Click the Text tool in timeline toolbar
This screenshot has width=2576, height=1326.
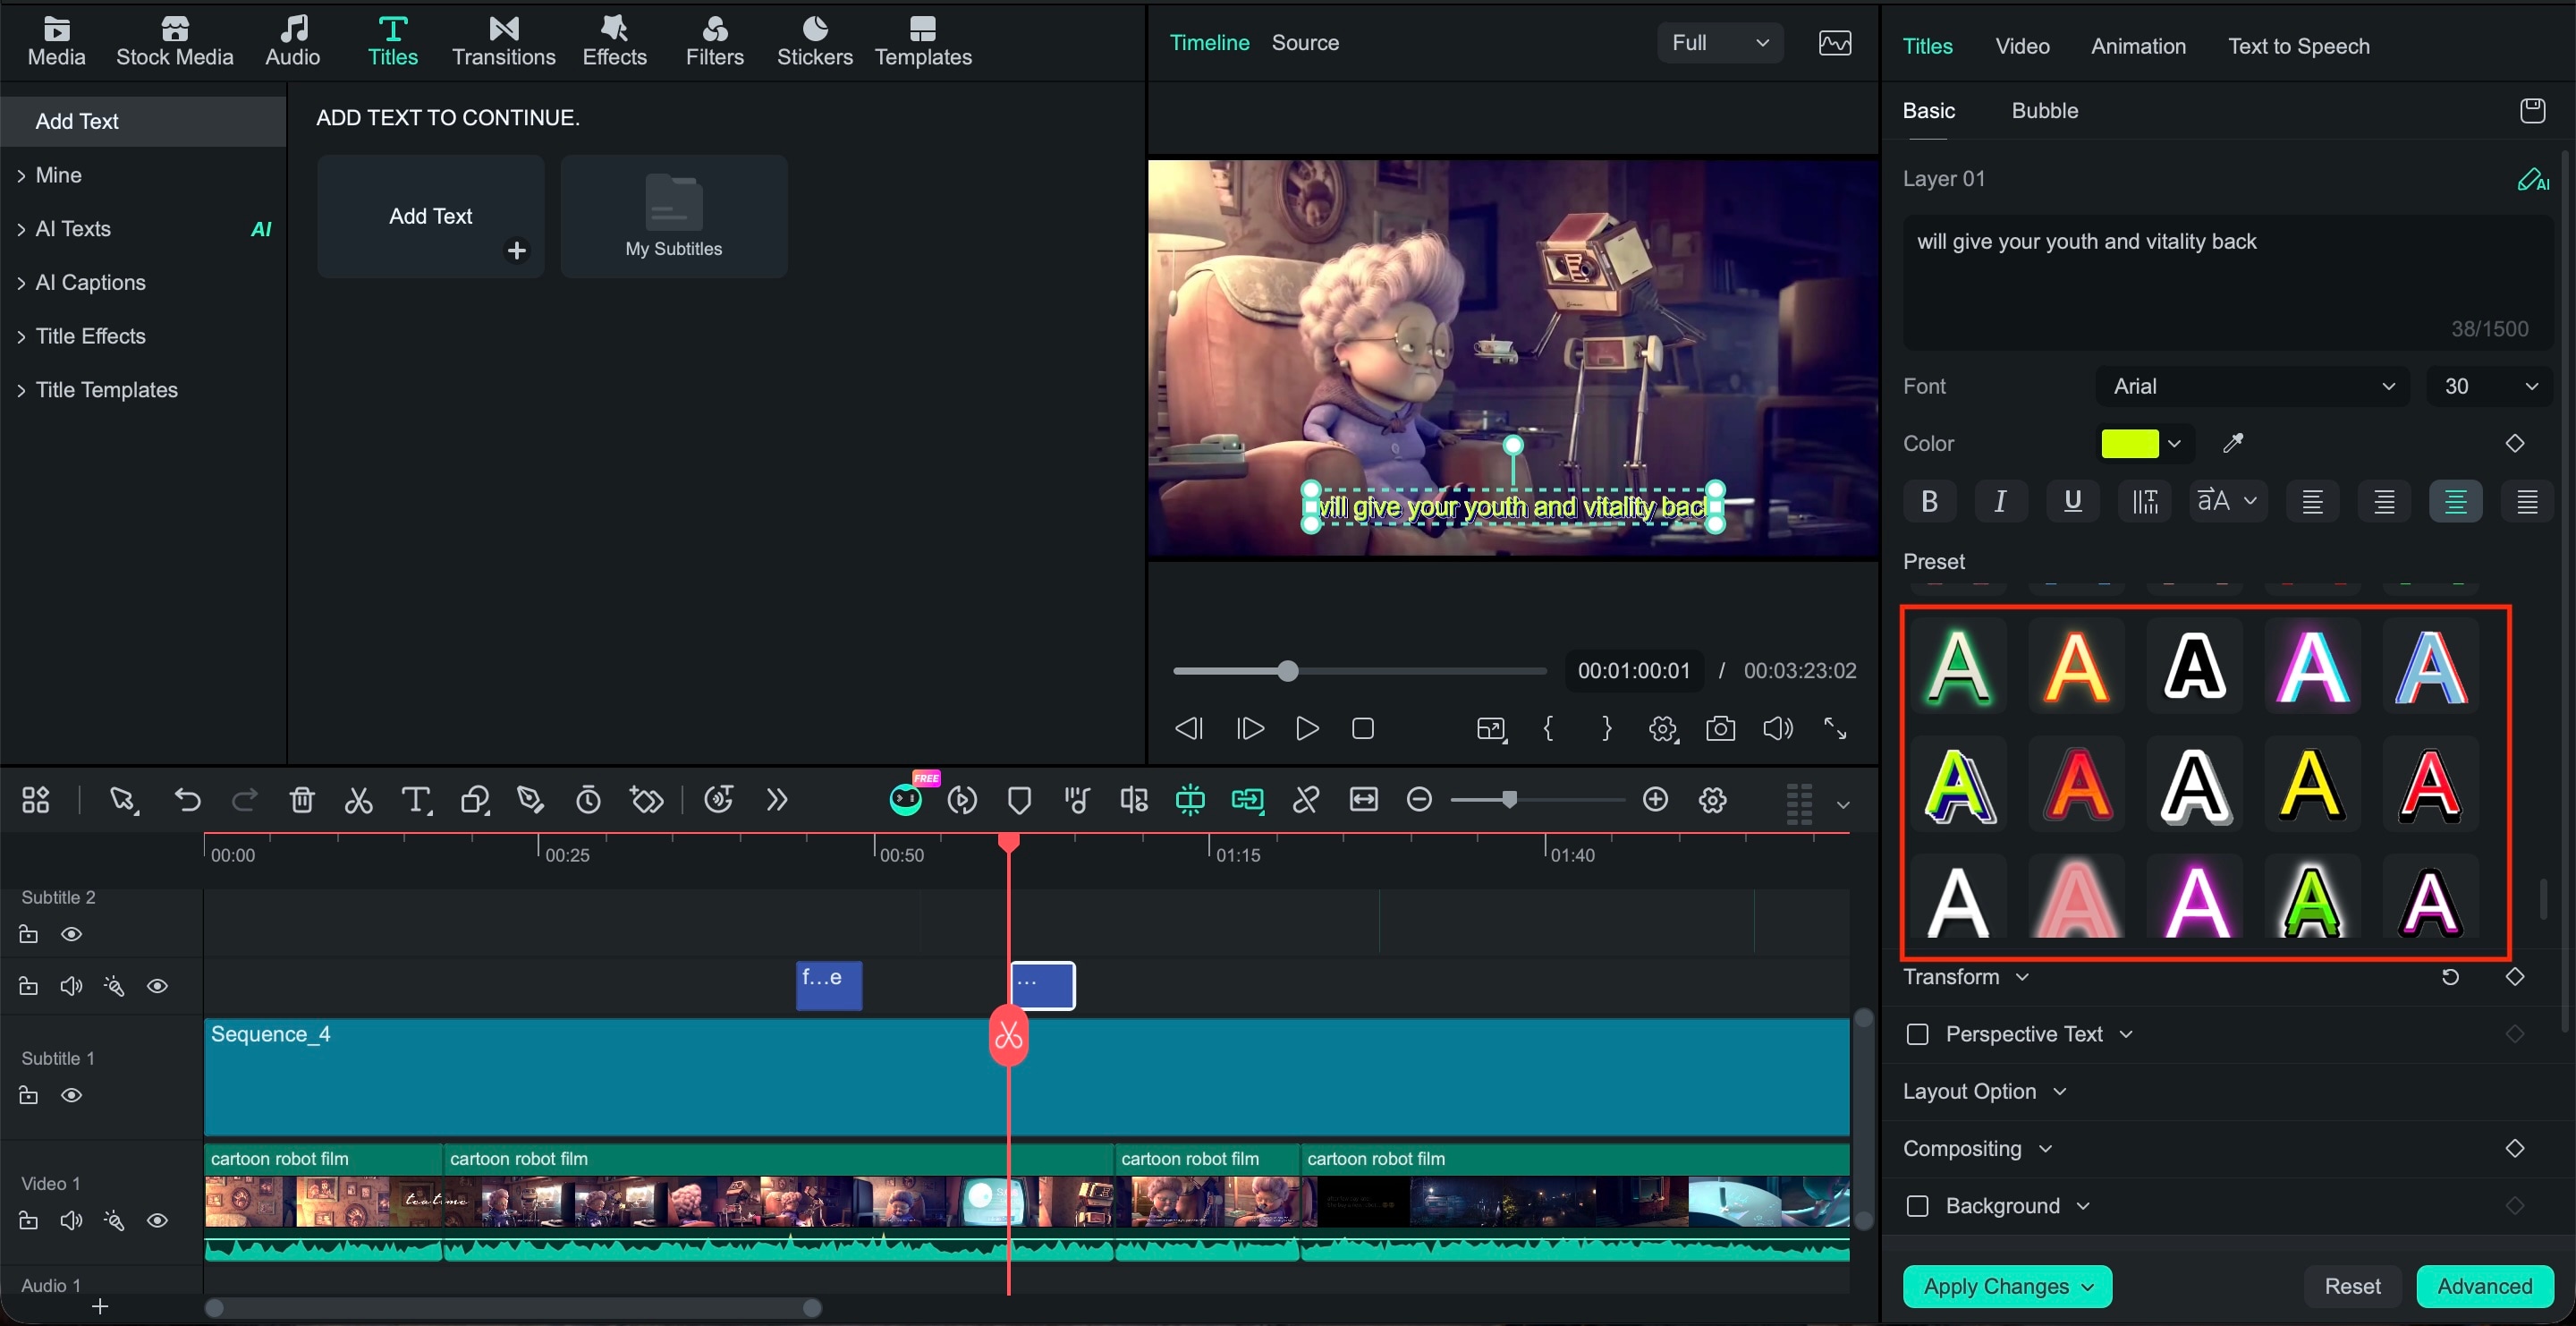(416, 800)
